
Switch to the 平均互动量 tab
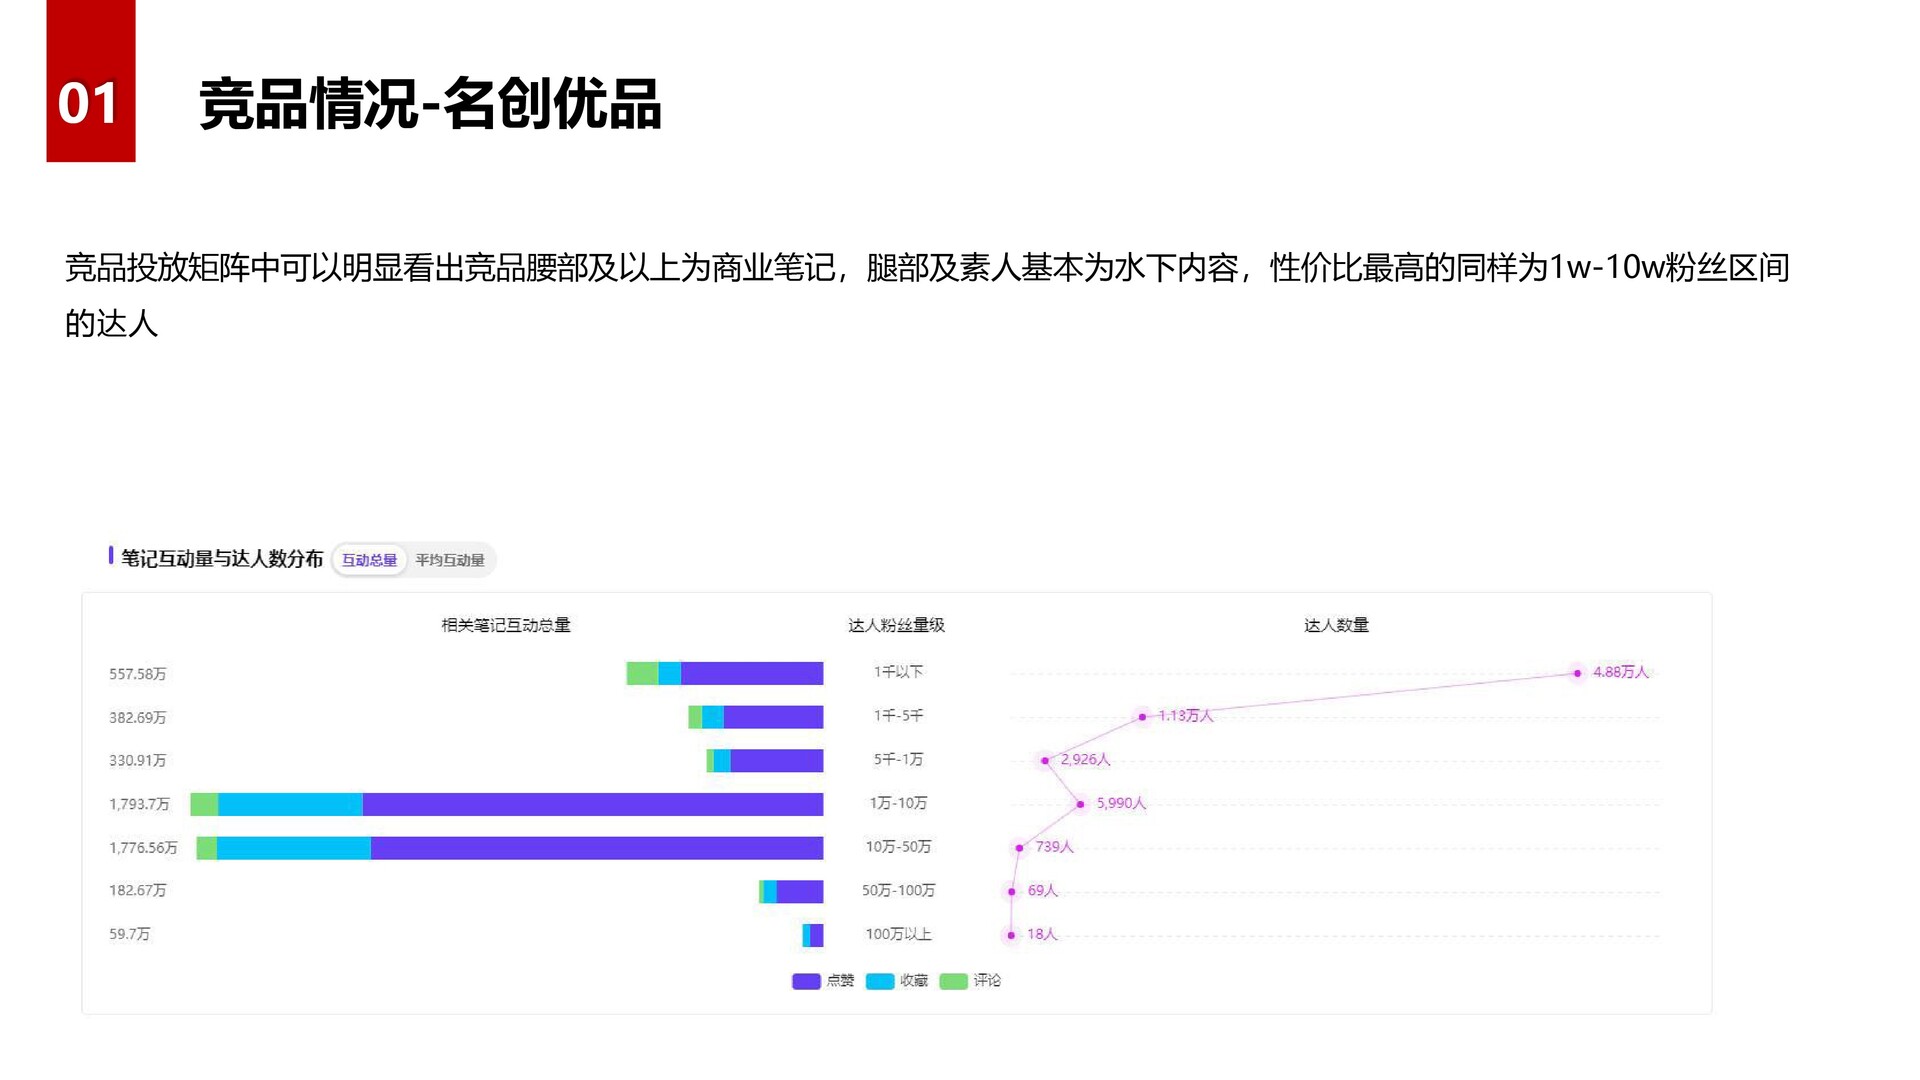(x=450, y=560)
